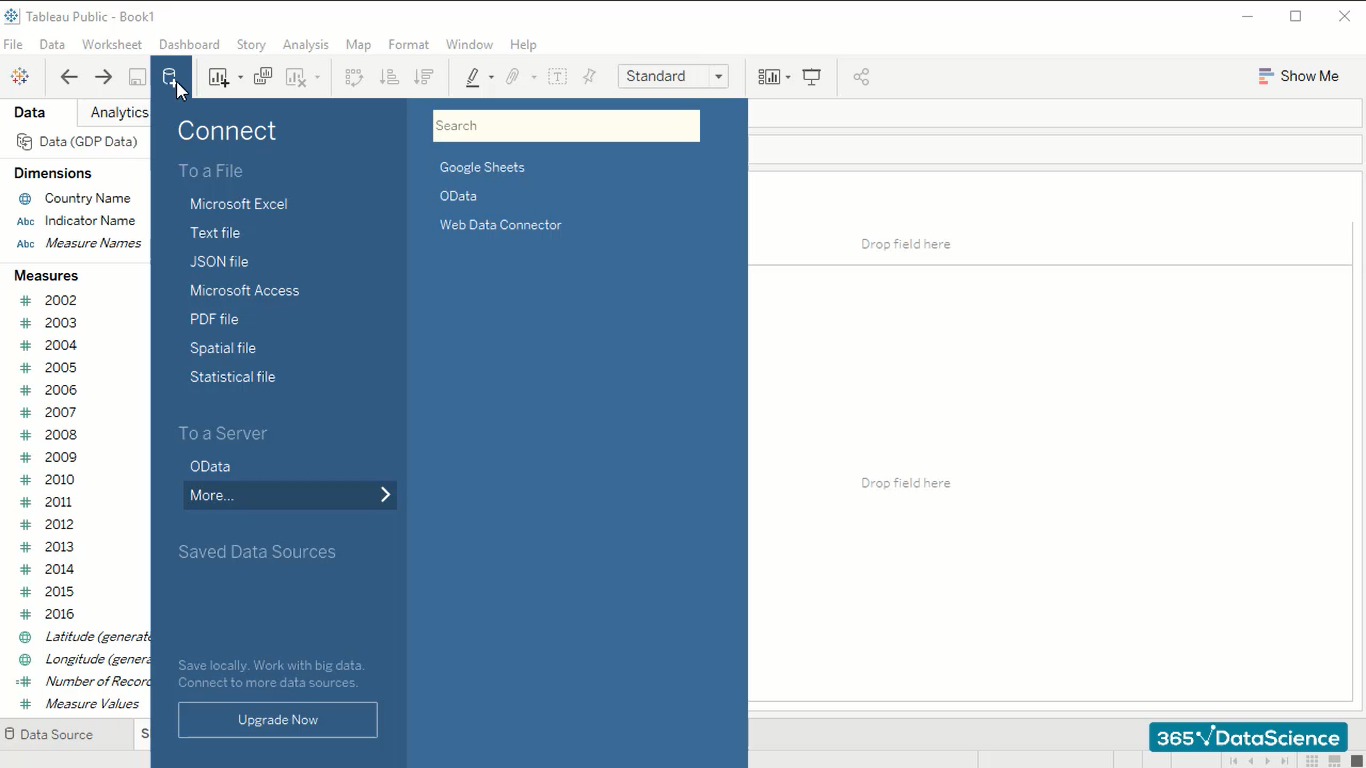Viewport: 1366px width, 768px height.
Task: Click the New Worksheet chart icon
Action: pos(218,77)
